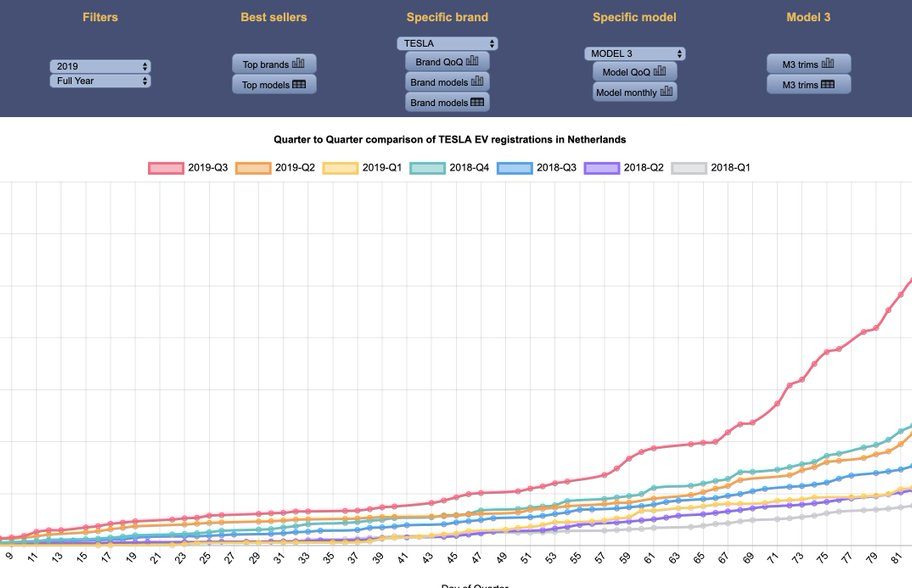Click bar chart icon on Brand QoQ
The width and height of the screenshot is (912, 588).
[x=472, y=60]
